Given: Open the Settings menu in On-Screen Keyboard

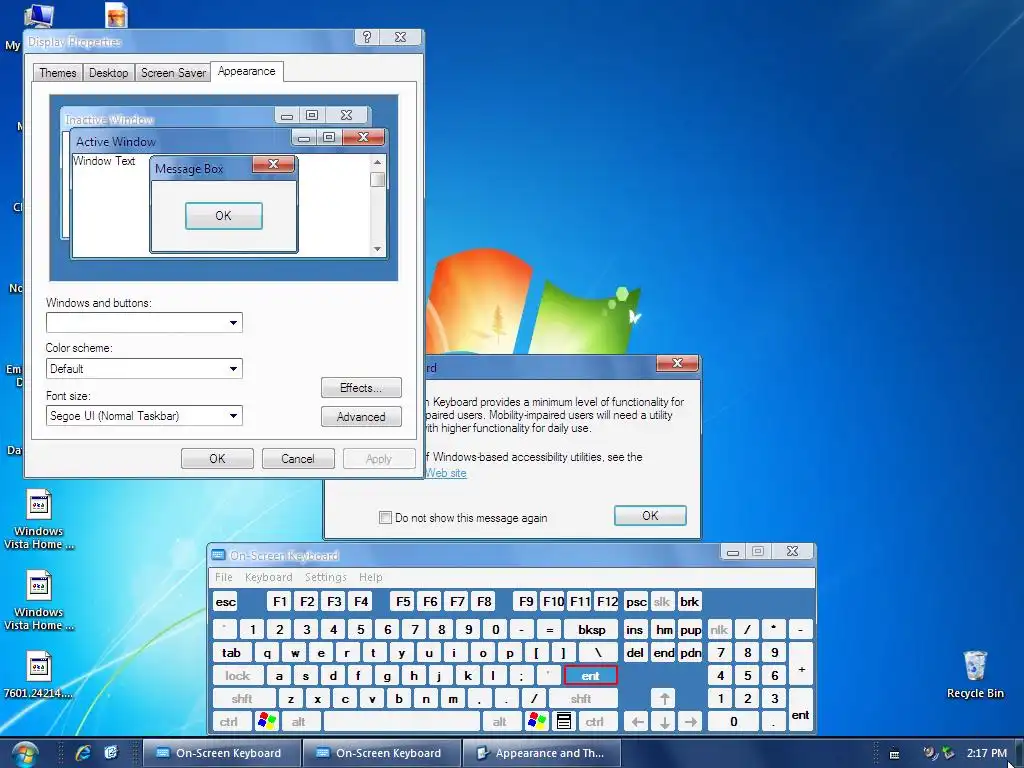Looking at the screenshot, I should [325, 577].
